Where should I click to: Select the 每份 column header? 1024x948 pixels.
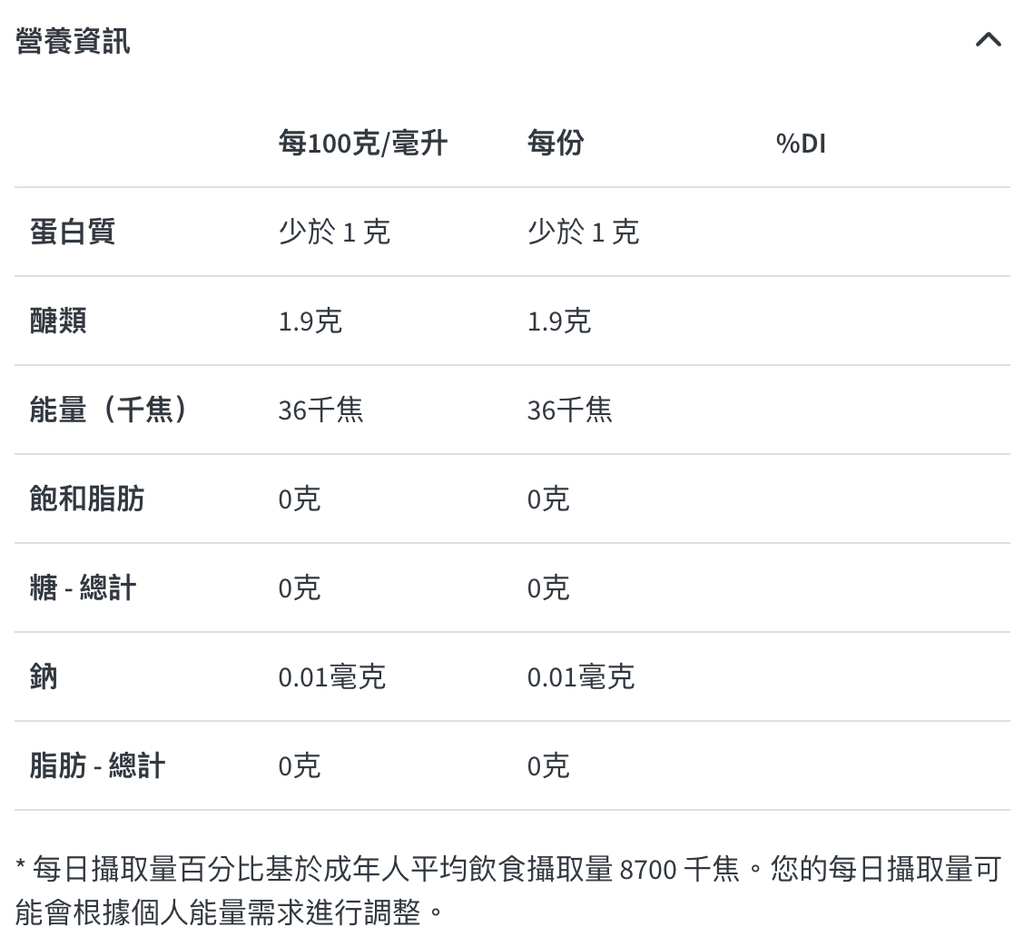(556, 143)
